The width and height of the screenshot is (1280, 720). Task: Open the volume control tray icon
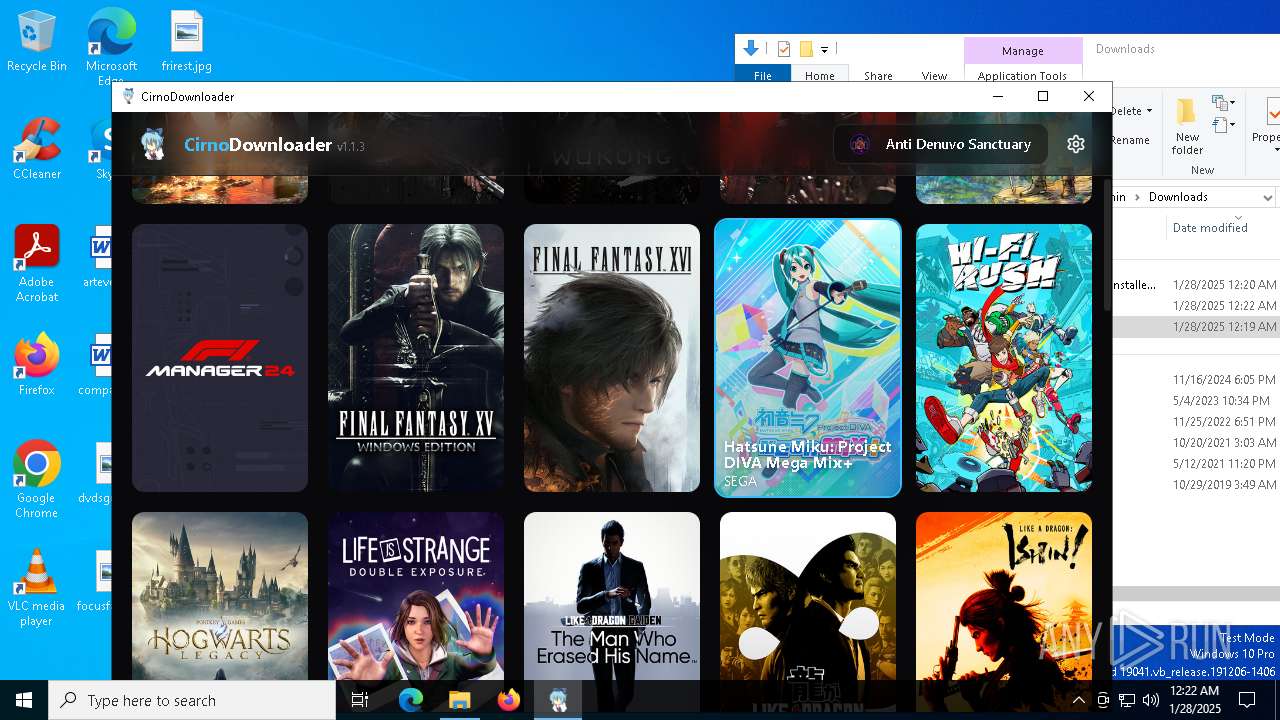click(1151, 700)
